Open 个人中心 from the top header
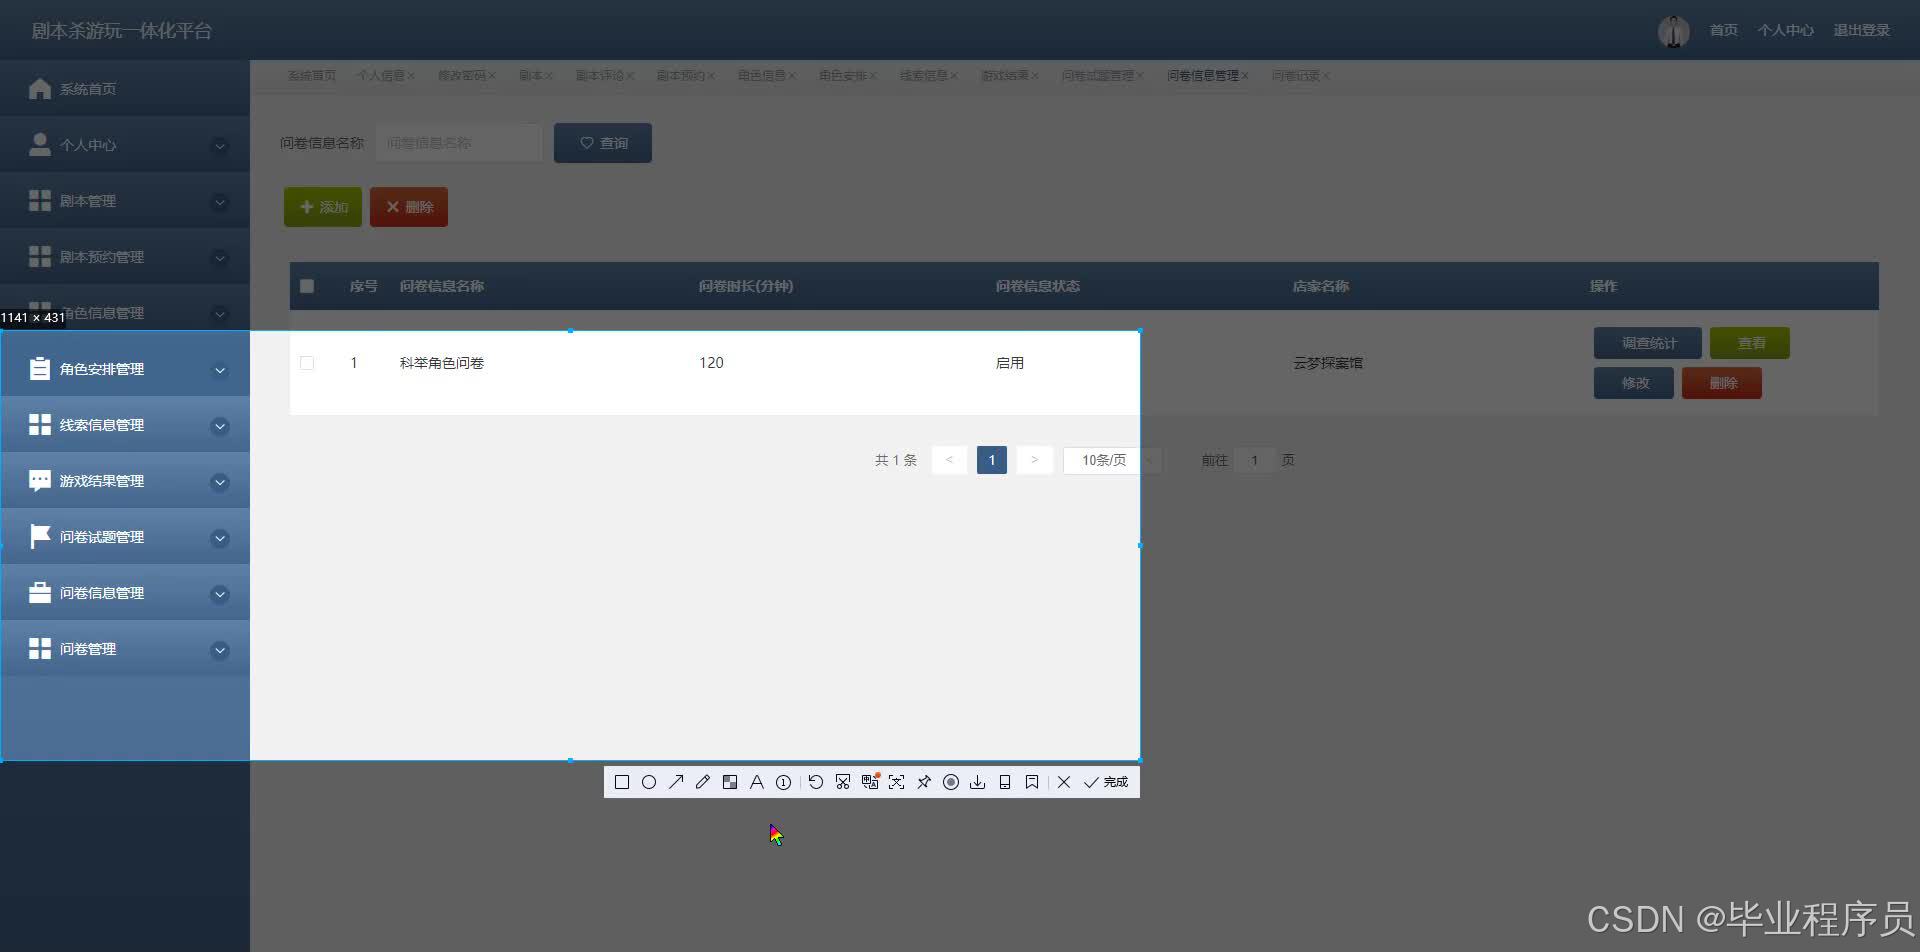The image size is (1920, 952). pos(1785,31)
